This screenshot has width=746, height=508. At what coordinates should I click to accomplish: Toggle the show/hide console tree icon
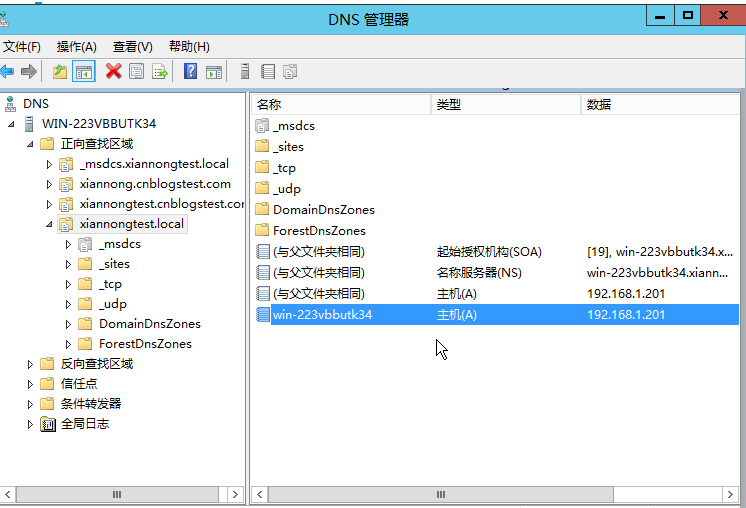click(84, 71)
